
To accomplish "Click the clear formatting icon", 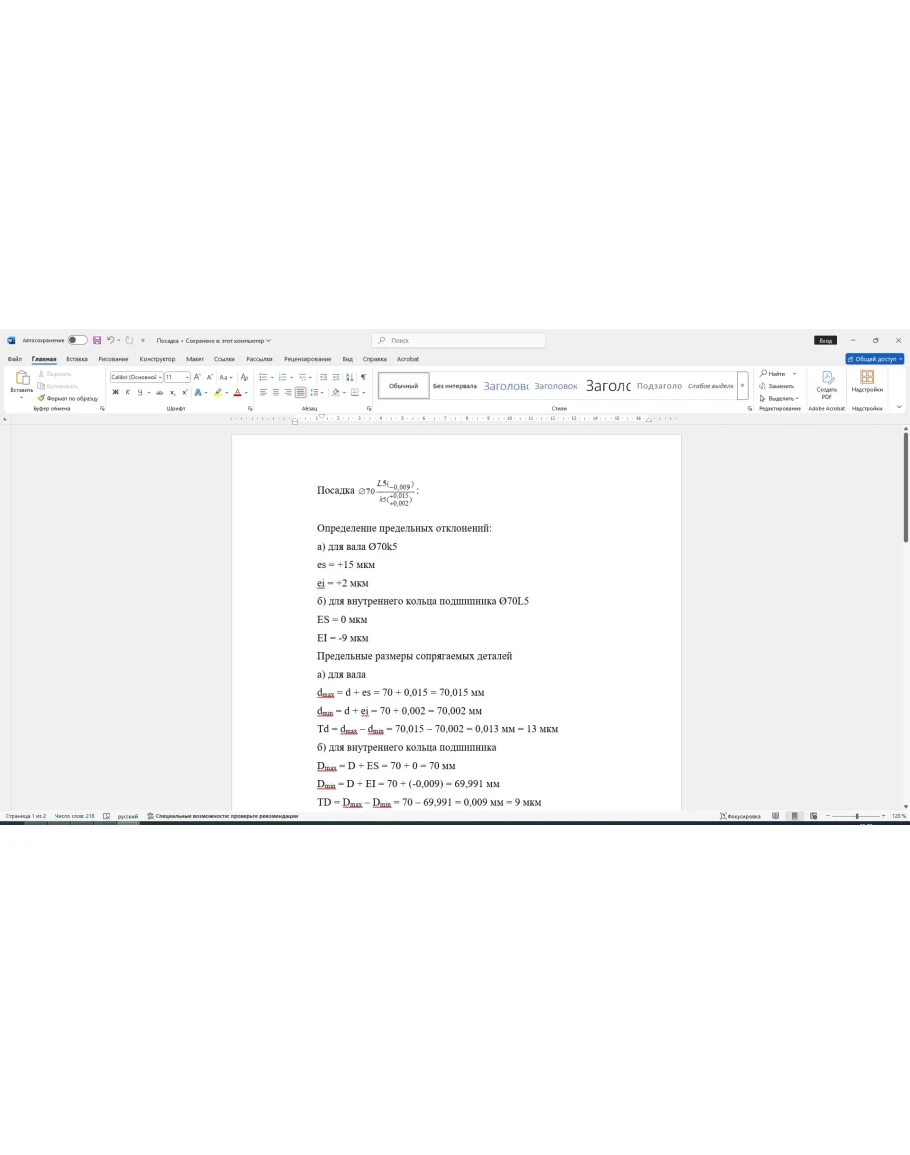I will click(x=244, y=377).
